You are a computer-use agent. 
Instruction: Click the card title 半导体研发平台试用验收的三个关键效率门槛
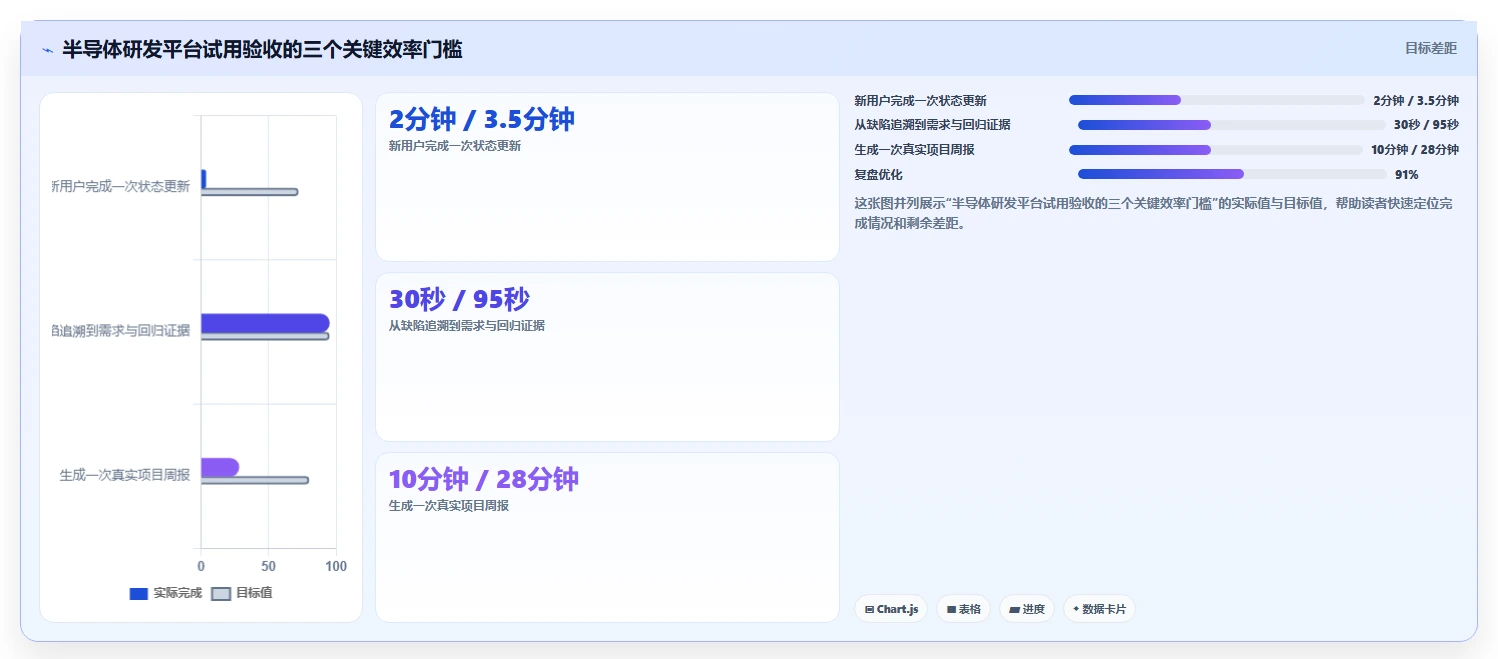(x=262, y=49)
